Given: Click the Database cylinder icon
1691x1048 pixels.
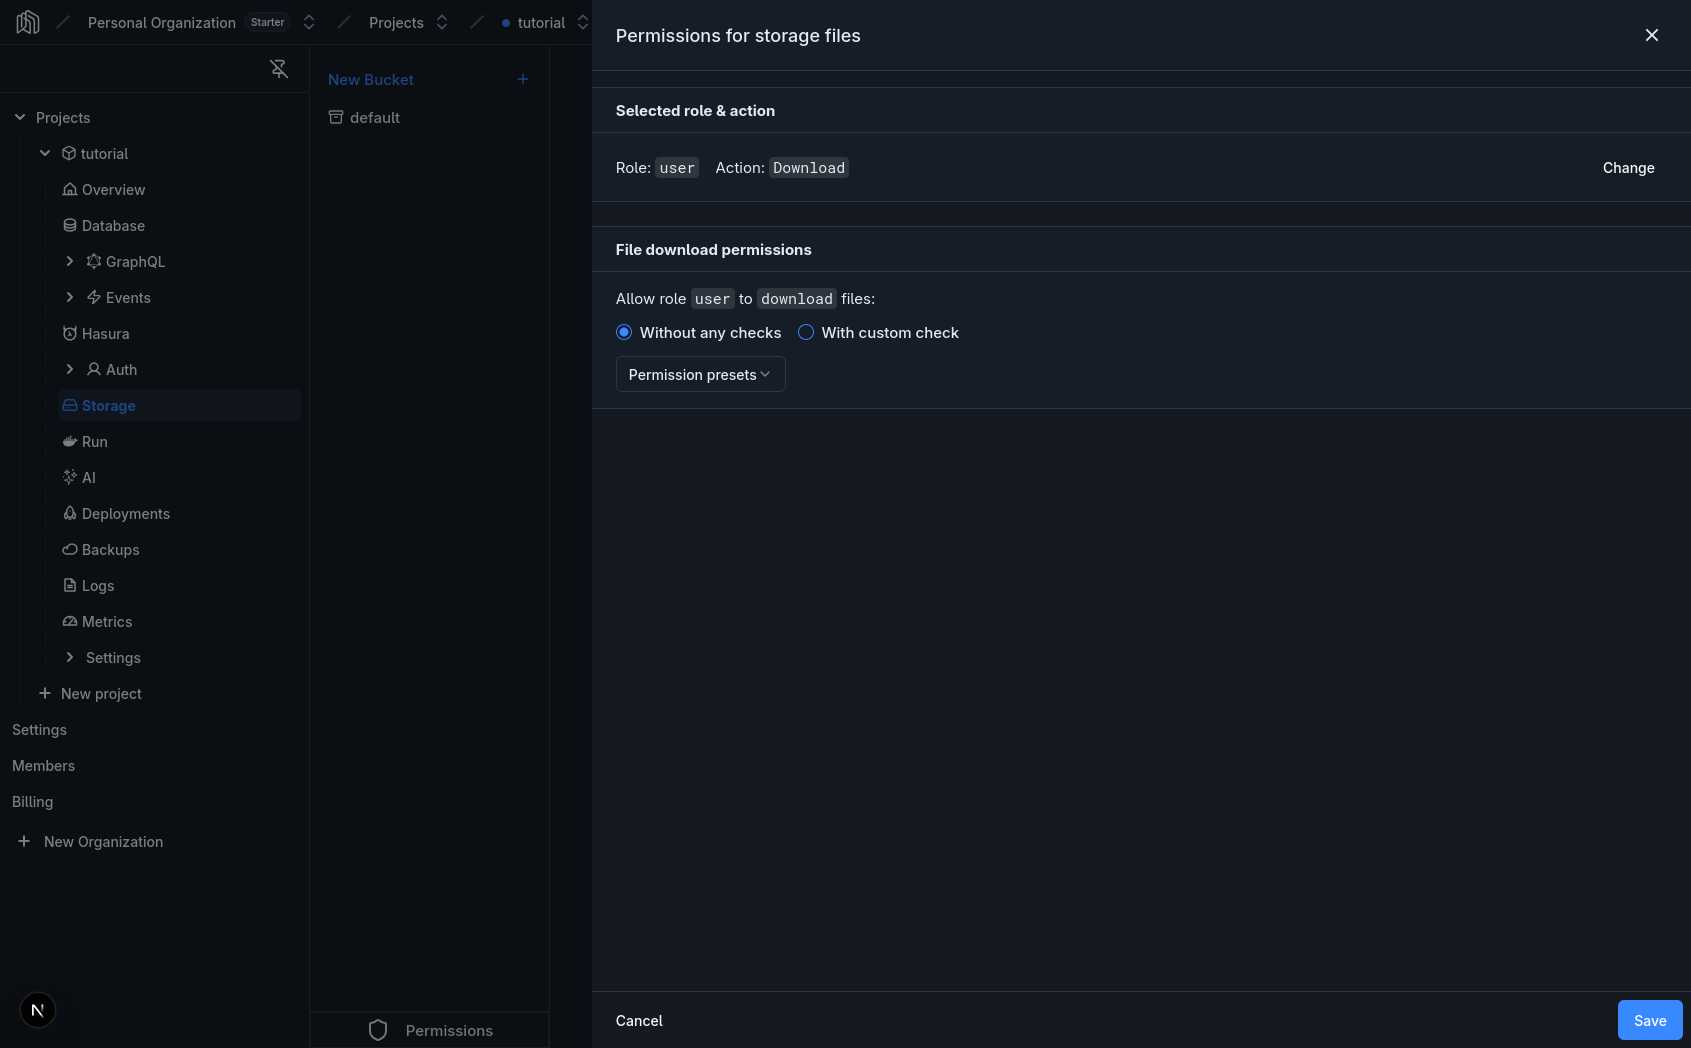Looking at the screenshot, I should coord(70,225).
